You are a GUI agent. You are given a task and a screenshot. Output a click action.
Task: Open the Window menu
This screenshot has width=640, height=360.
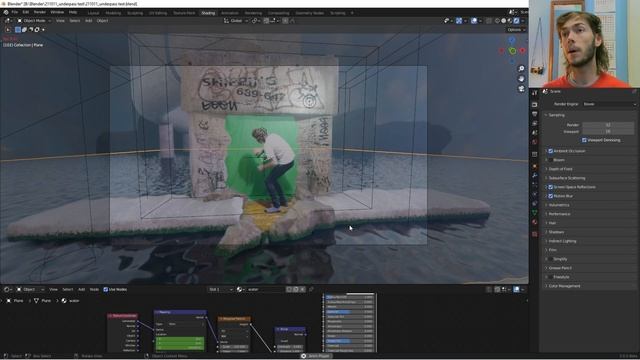[x=57, y=13]
